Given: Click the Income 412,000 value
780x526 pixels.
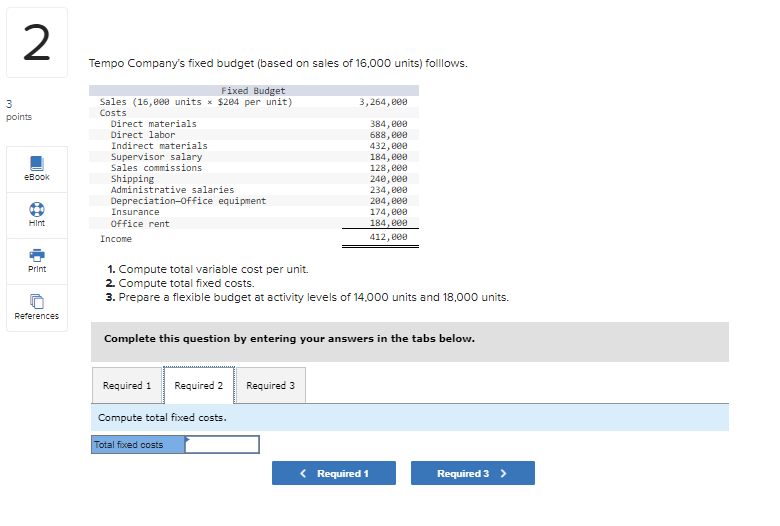Looking at the screenshot, I should [x=389, y=237].
